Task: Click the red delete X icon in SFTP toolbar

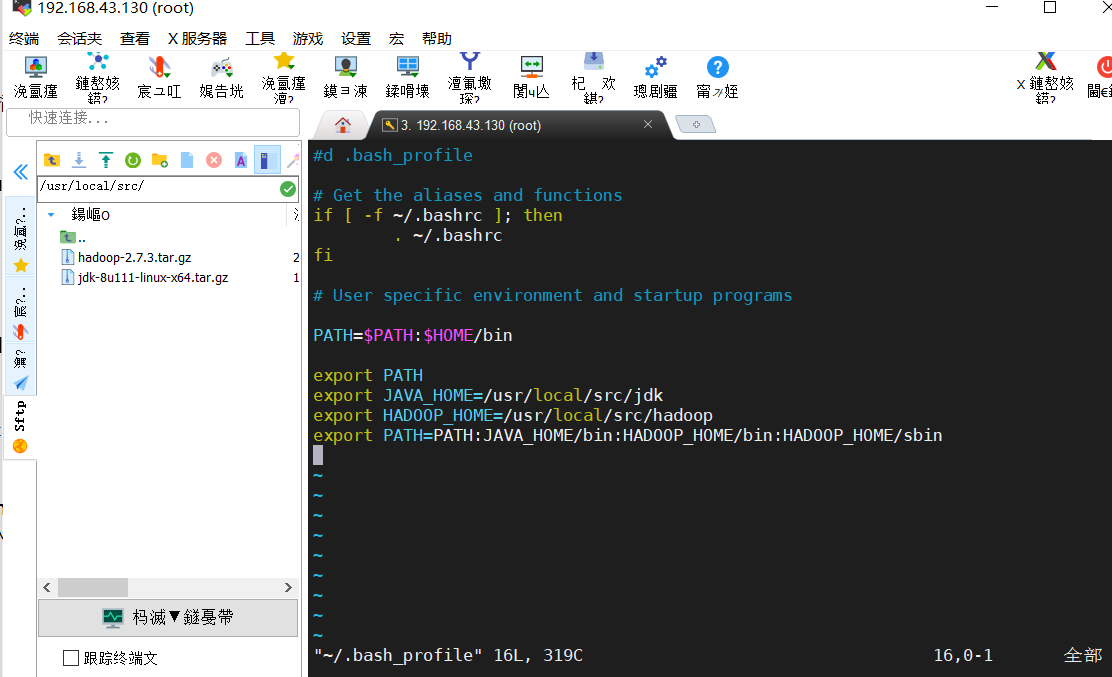Action: pyautogui.click(x=213, y=160)
